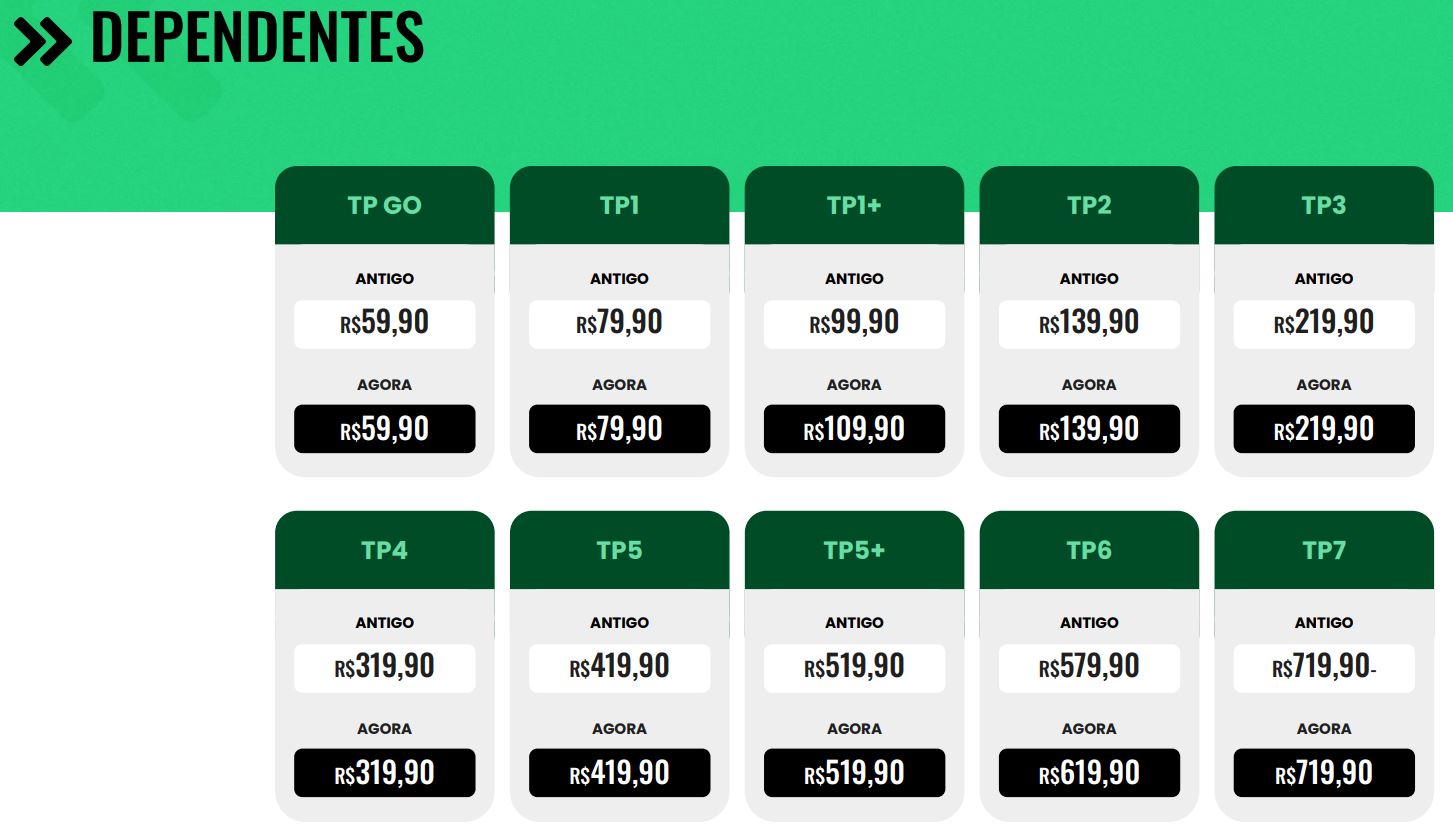Click TP3 old price R$219,90 white box

[x=1324, y=324]
